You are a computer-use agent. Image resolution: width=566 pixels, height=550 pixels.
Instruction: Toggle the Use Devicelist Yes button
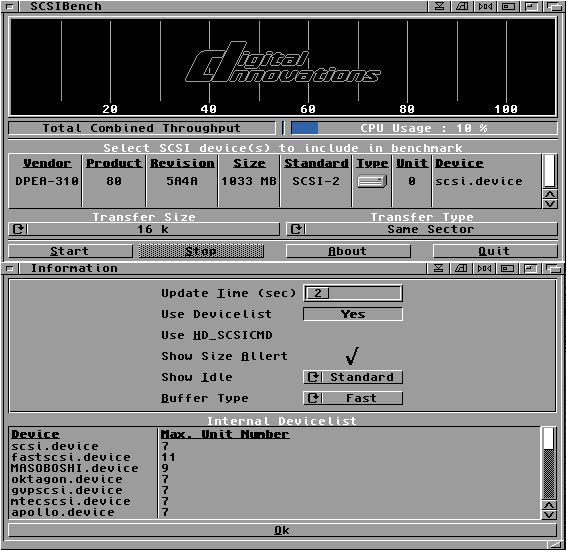353,314
